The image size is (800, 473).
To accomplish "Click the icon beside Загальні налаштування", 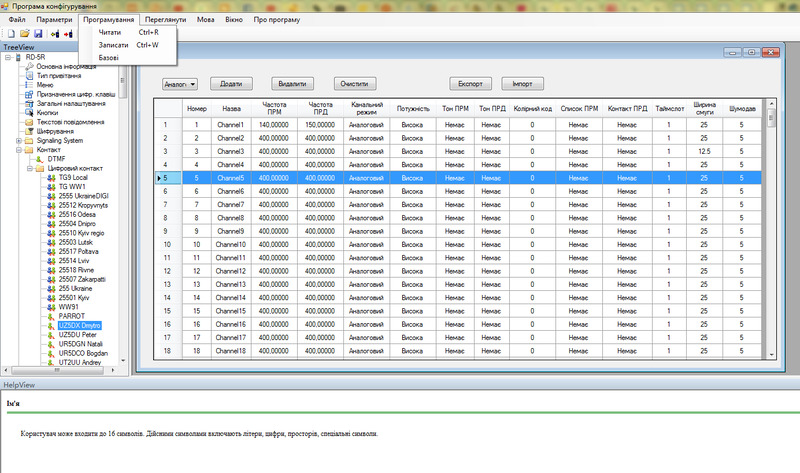I will tap(29, 104).
